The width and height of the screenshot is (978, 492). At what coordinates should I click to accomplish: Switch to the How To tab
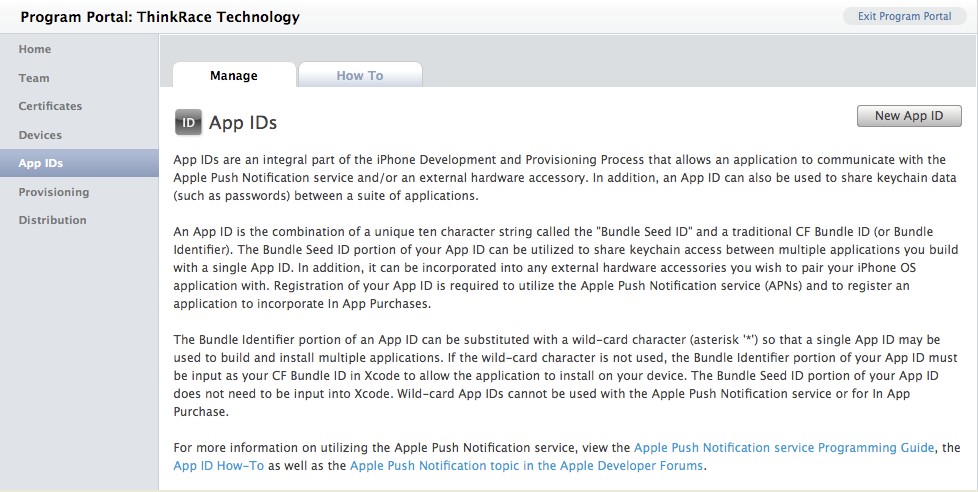[360, 75]
